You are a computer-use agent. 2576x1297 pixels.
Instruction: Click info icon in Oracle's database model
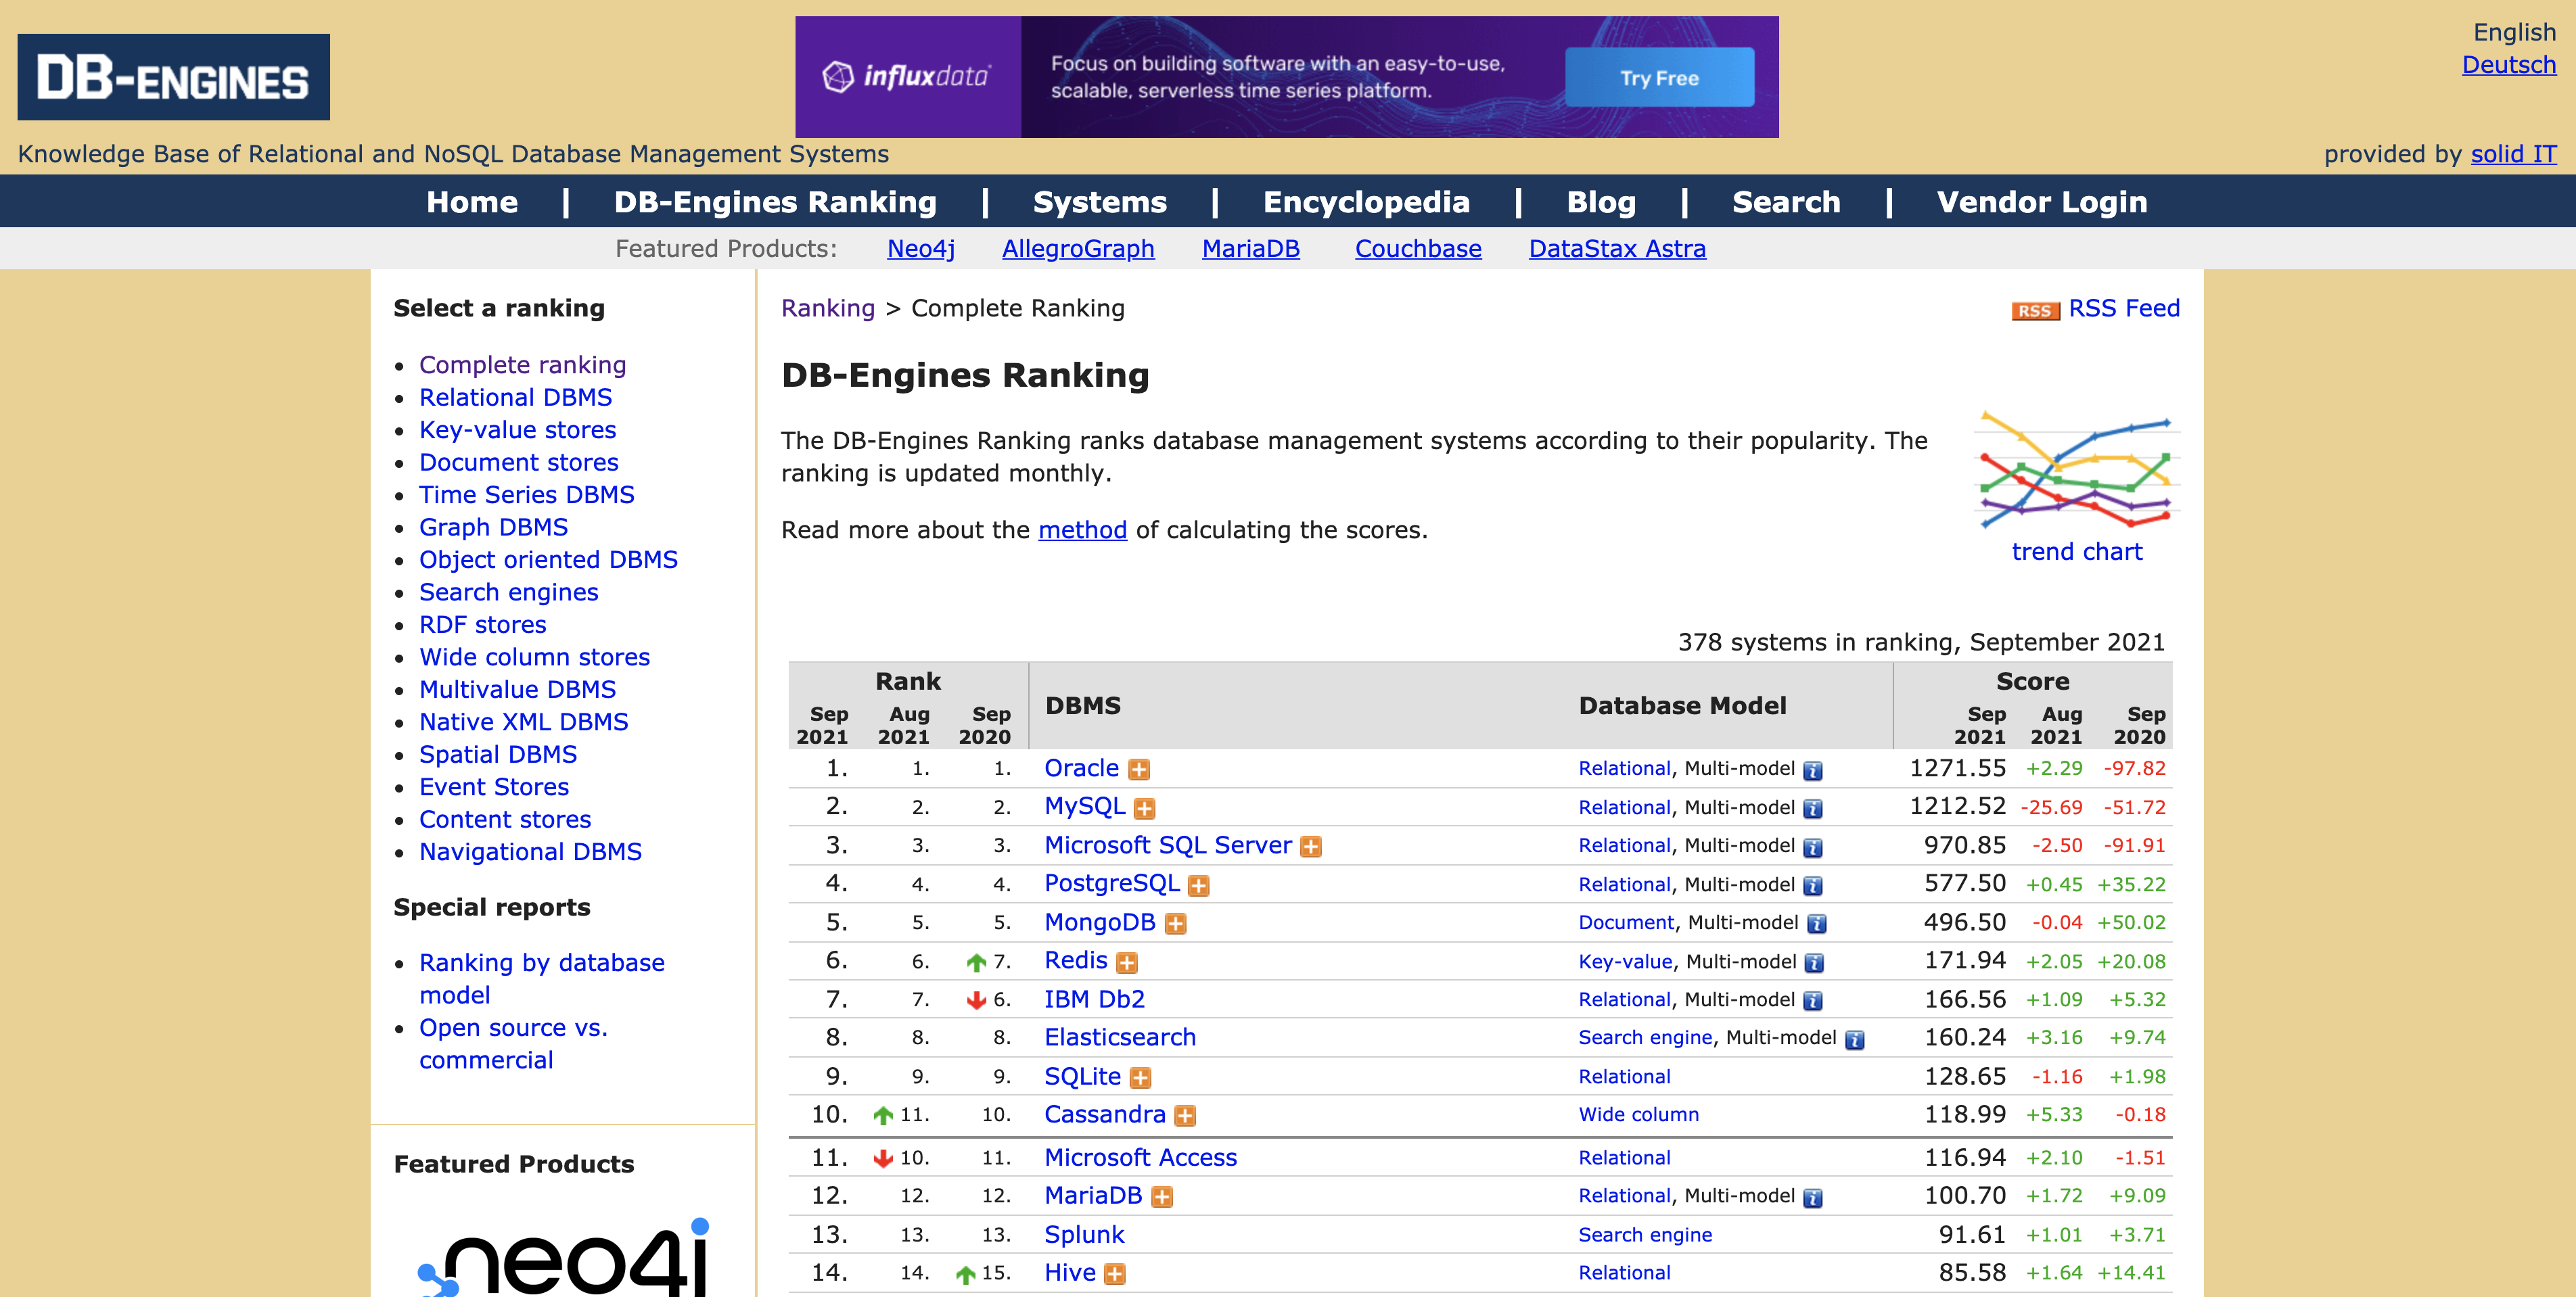click(1812, 771)
